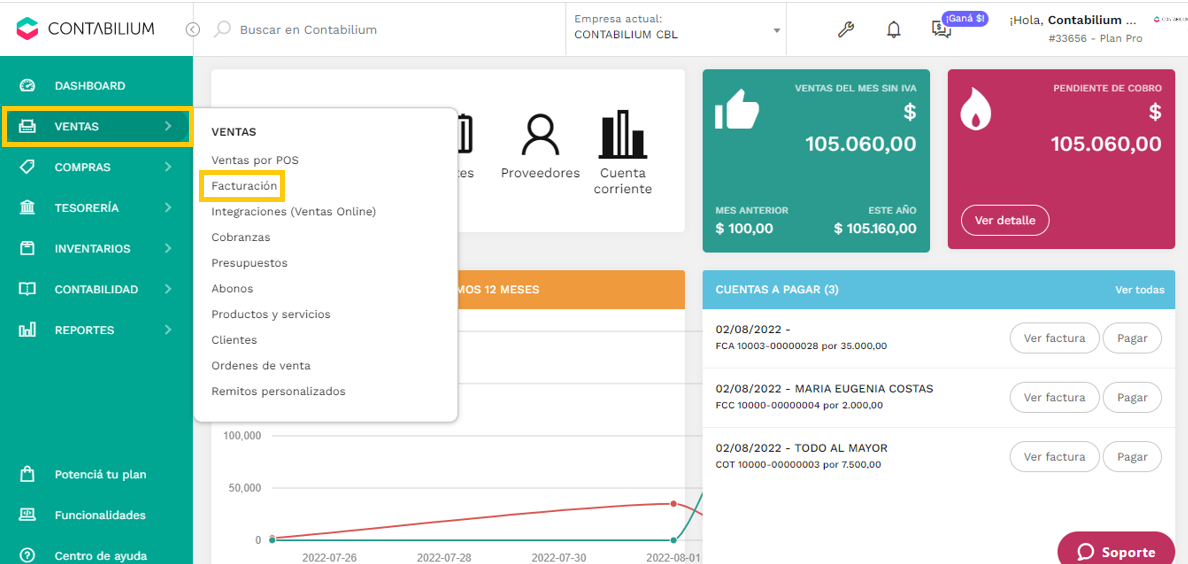Image resolution: width=1188 pixels, height=564 pixels.
Task: Click Ver todas in Cuentas a pagar
Action: click(1140, 290)
